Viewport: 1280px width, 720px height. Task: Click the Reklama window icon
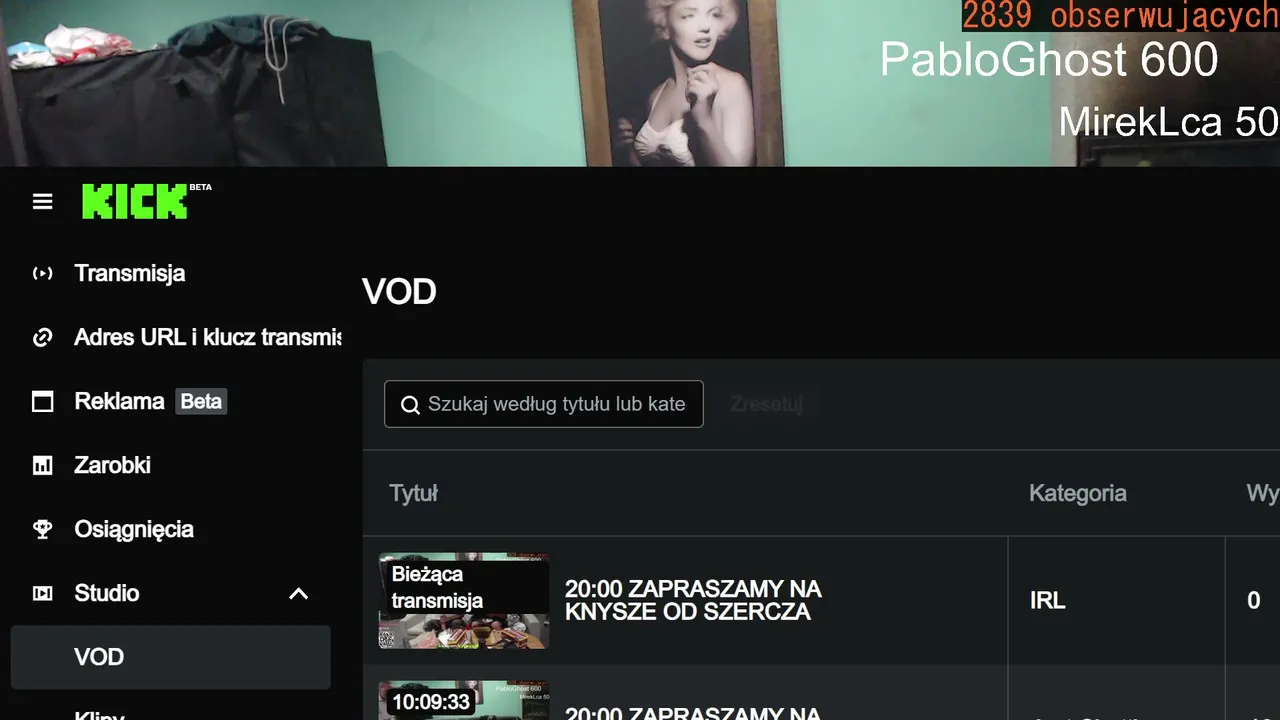(x=42, y=401)
